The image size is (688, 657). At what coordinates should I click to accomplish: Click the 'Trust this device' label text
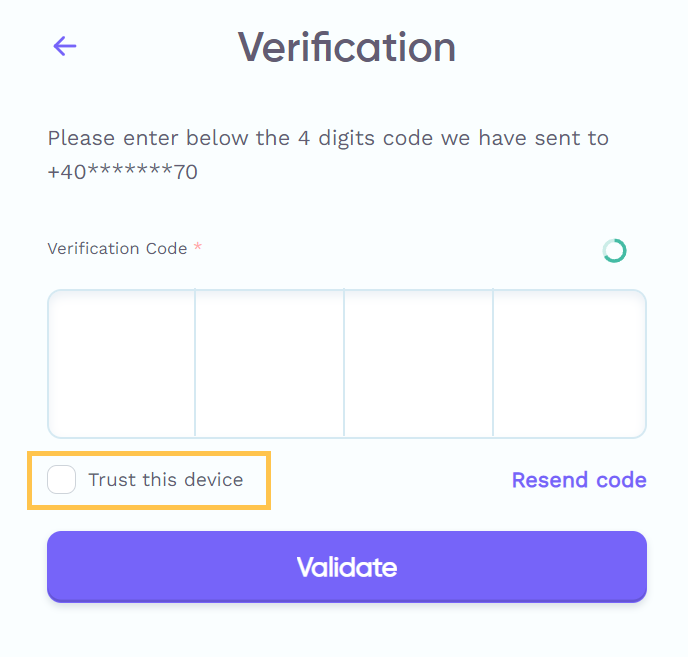165,480
